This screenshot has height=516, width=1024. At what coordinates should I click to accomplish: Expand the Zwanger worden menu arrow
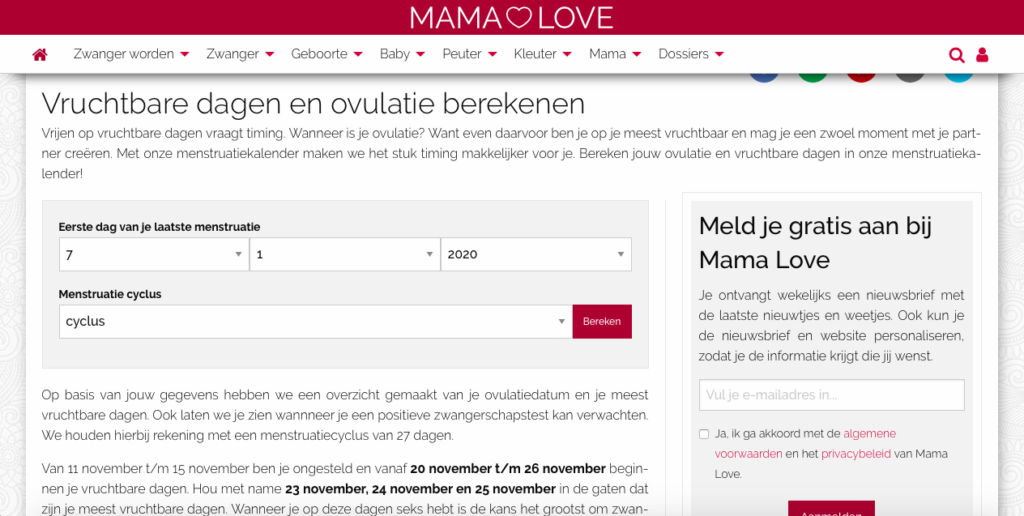point(184,54)
